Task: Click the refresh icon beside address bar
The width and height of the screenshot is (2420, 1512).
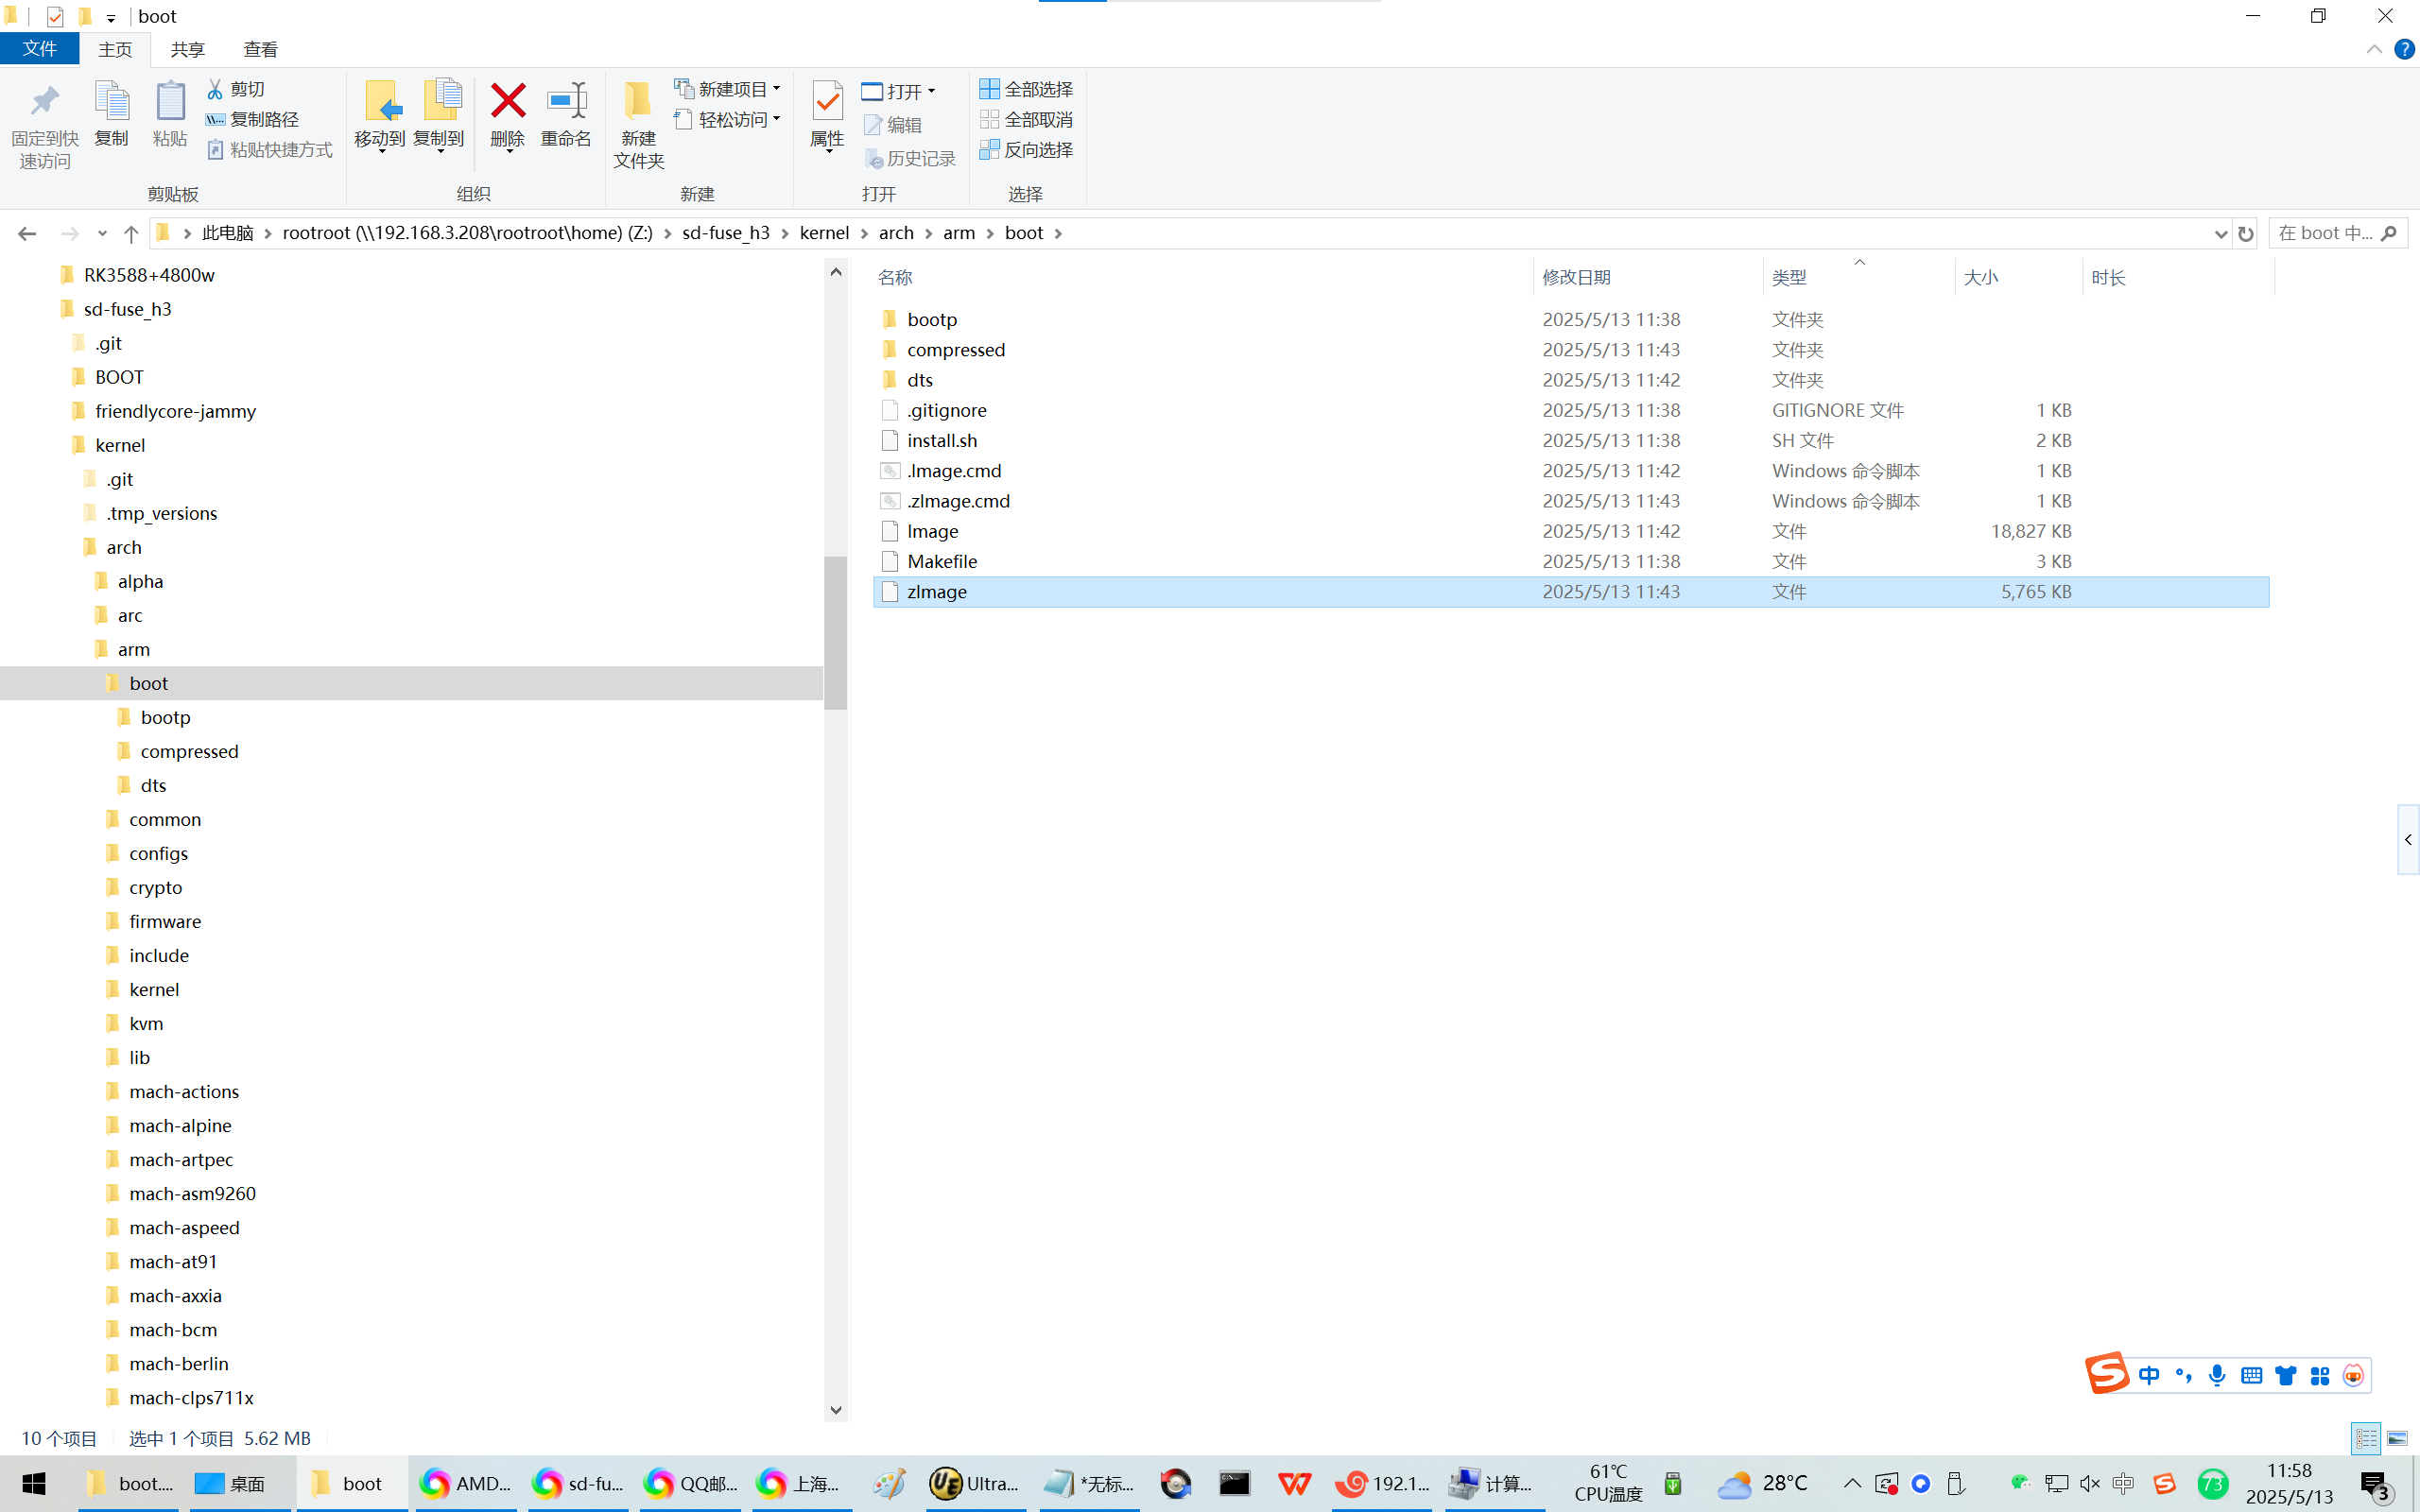Action: click(2246, 233)
